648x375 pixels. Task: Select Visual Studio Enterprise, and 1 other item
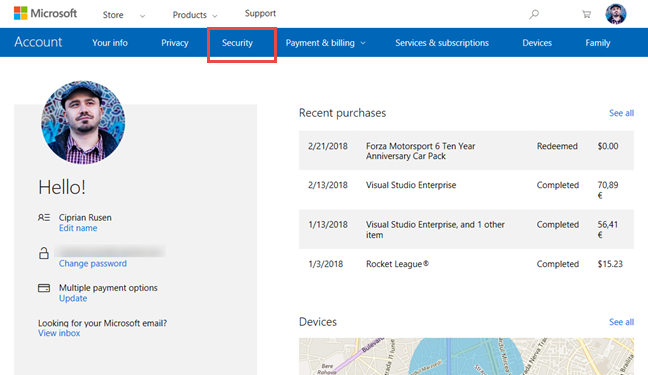(x=466, y=229)
